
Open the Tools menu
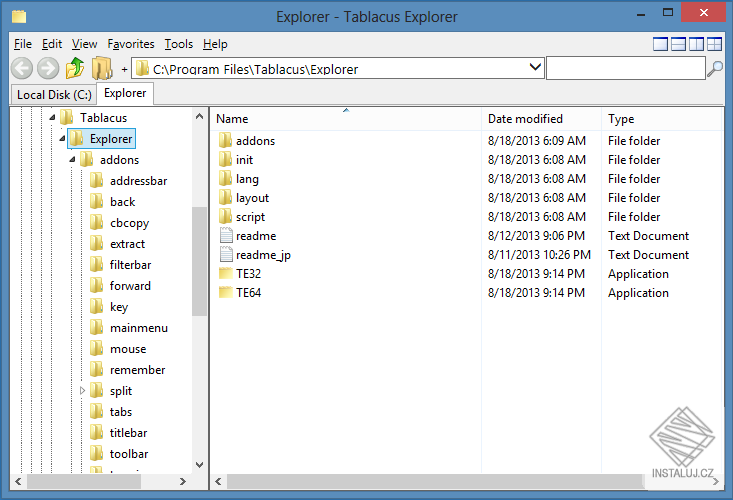click(x=179, y=44)
